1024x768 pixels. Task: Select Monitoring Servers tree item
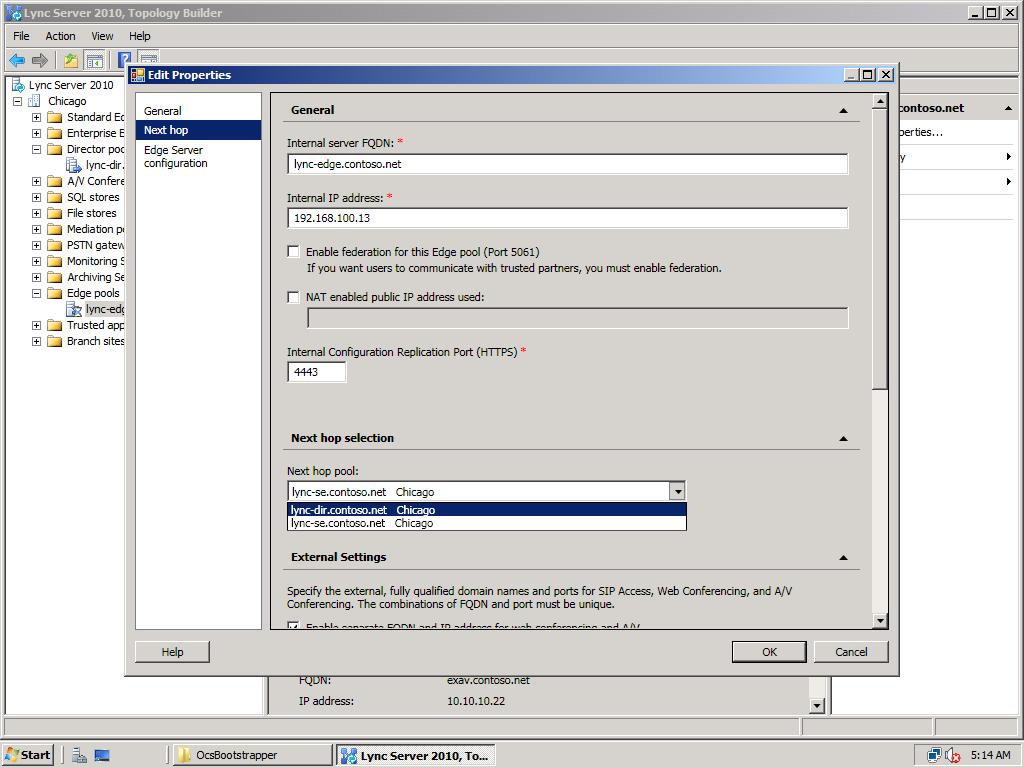[x=95, y=261]
